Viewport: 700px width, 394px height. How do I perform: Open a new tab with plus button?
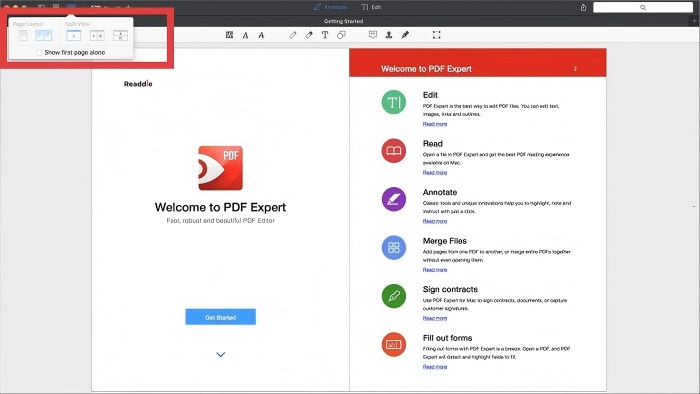[x=694, y=21]
